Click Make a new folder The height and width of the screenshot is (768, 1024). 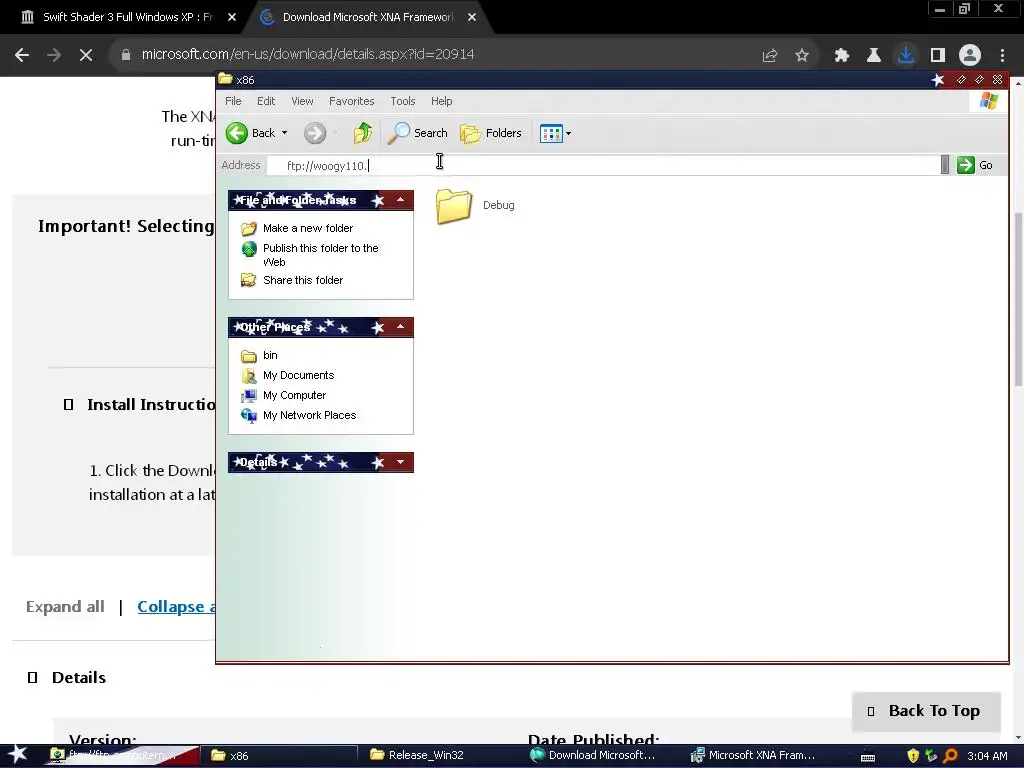point(308,228)
